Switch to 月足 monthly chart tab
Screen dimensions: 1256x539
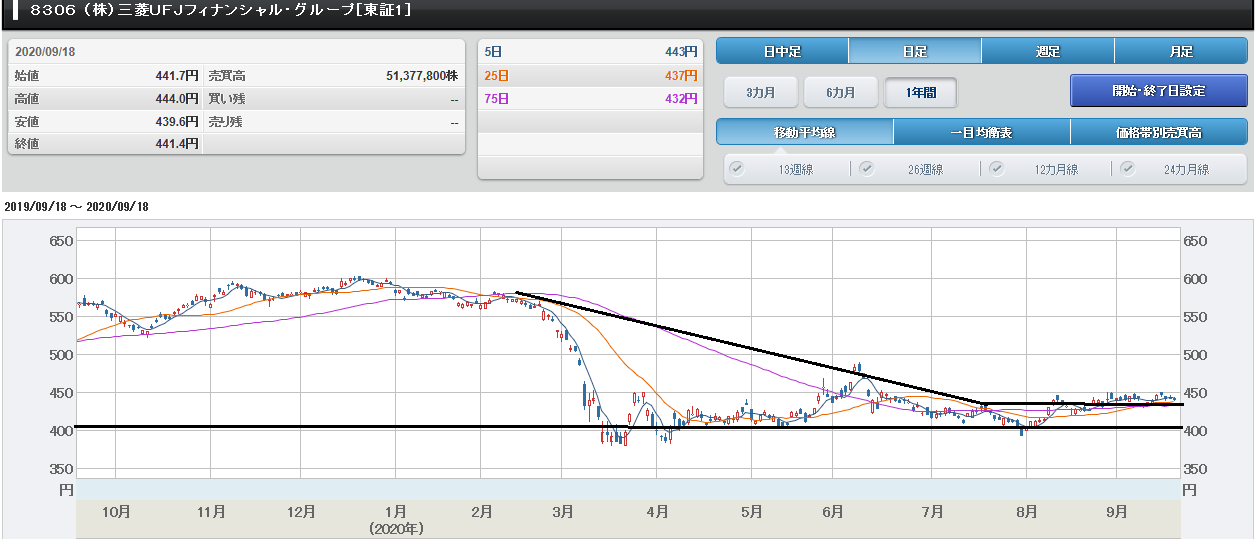tap(1181, 51)
